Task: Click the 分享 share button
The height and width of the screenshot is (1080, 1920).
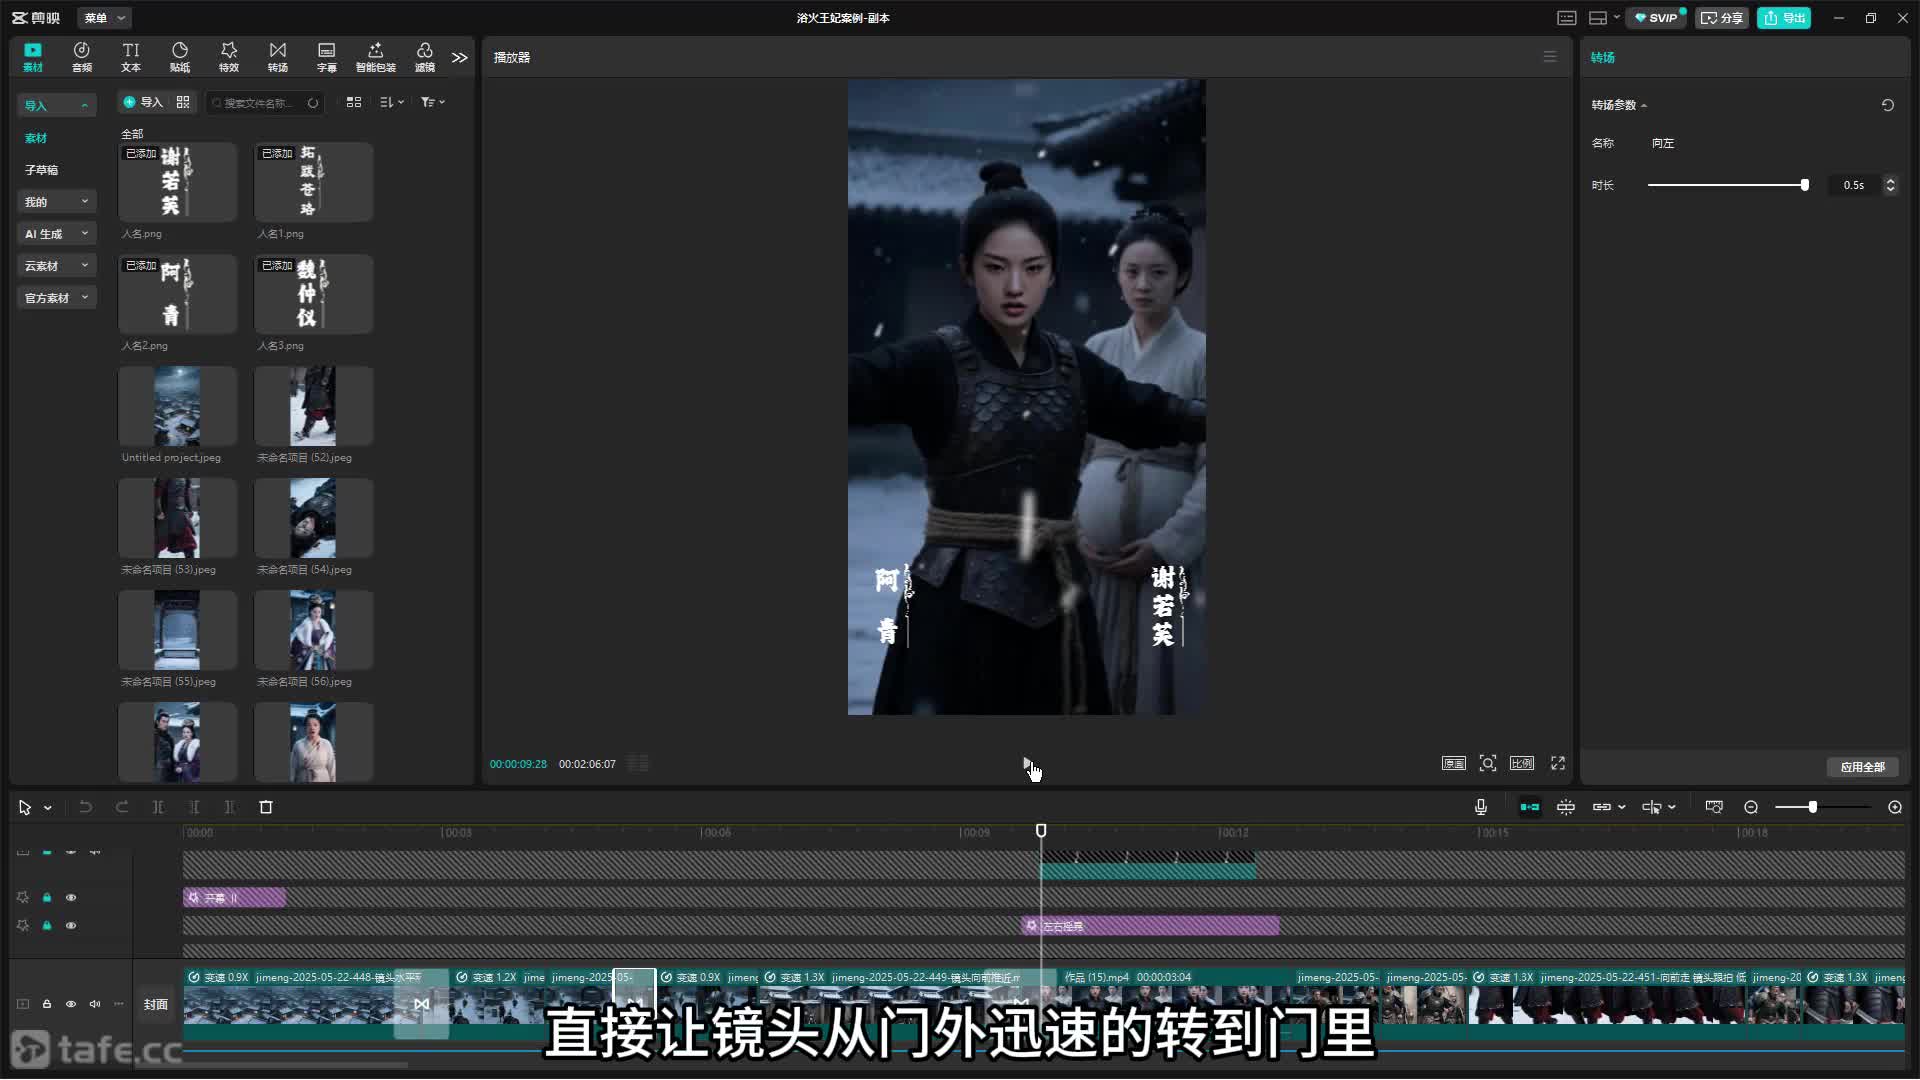Action: pyautogui.click(x=1721, y=18)
